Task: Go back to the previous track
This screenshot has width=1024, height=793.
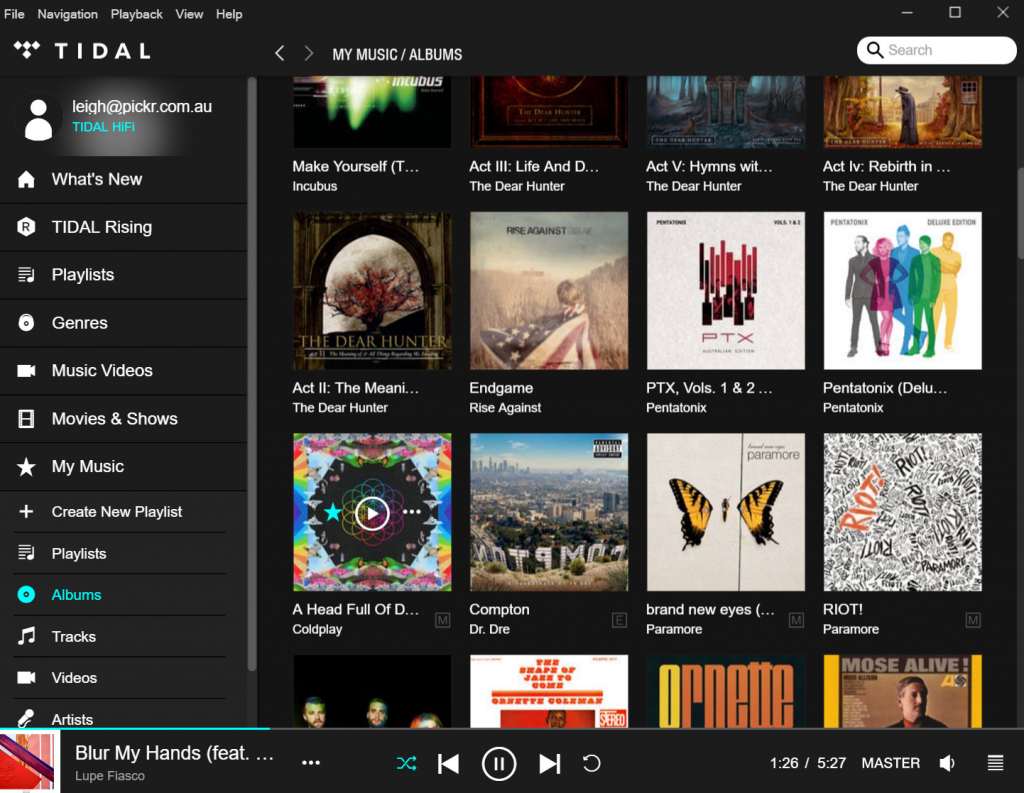Action: [x=448, y=764]
